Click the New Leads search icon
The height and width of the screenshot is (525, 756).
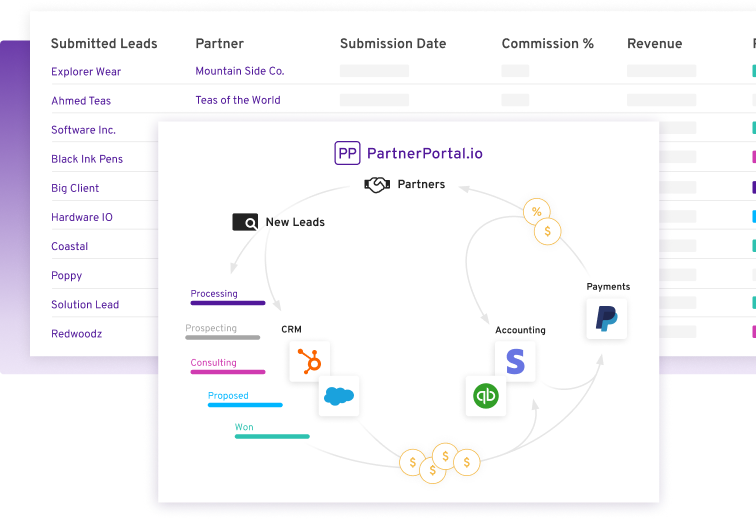[x=245, y=222]
